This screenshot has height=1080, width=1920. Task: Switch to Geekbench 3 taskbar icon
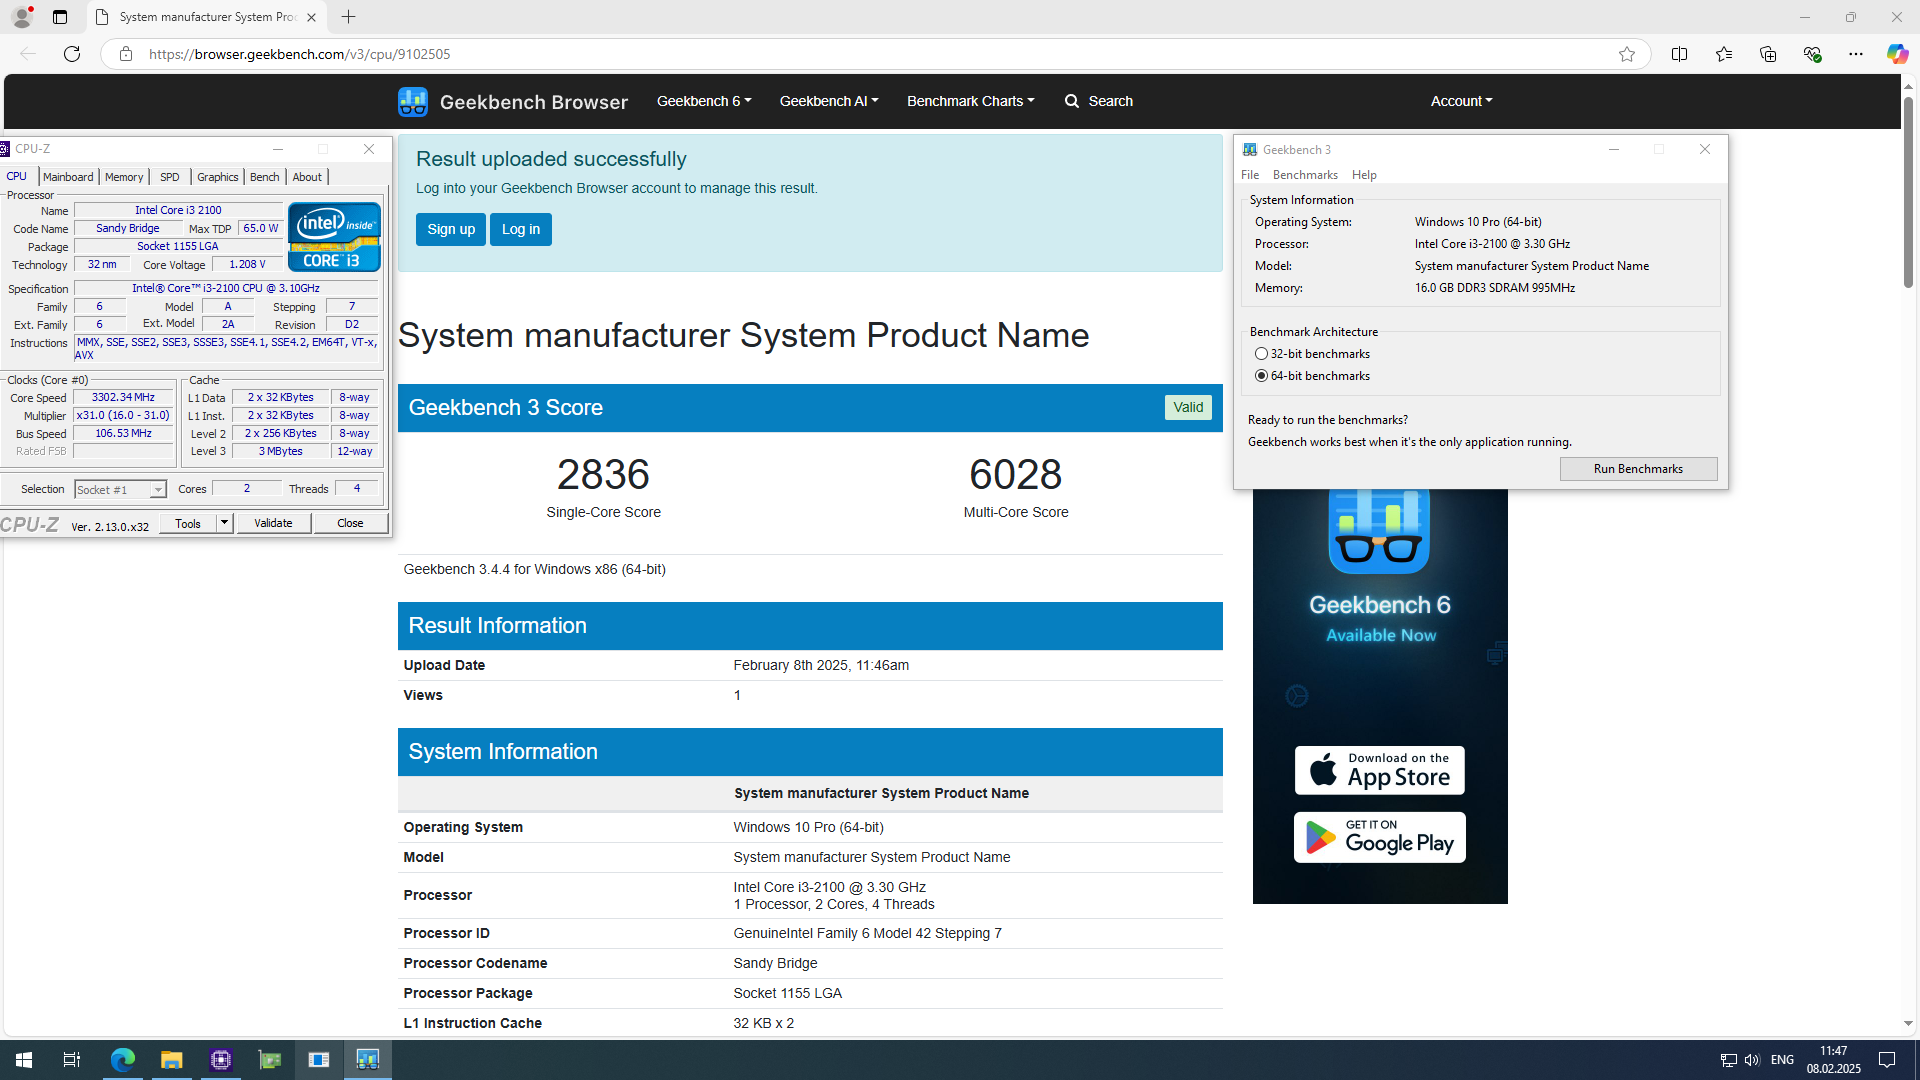368,1060
